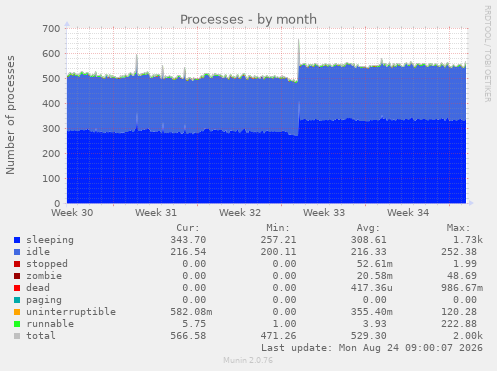The height and width of the screenshot is (371, 497).
Task: Click dead average value 417.36u
Action: click(372, 288)
